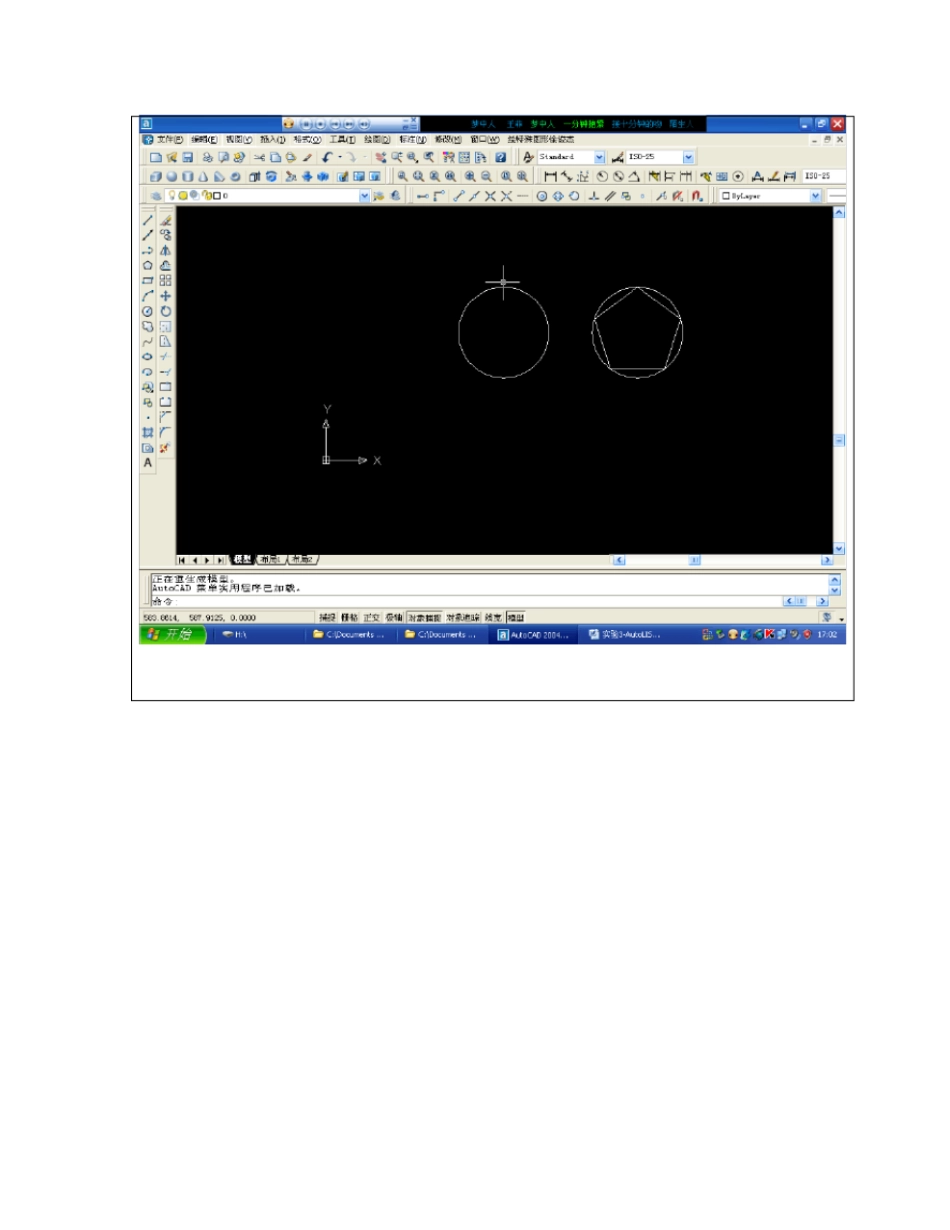Expand the layer list dropdown

point(364,197)
